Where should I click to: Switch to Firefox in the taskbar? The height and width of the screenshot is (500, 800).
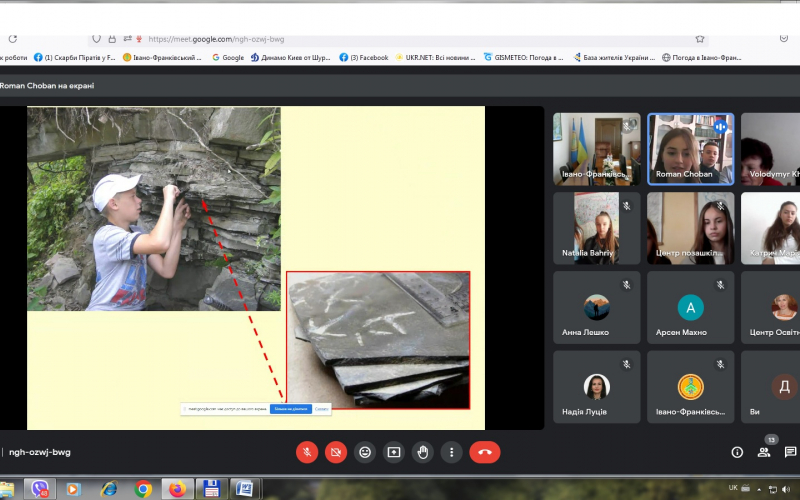pyautogui.click(x=178, y=489)
